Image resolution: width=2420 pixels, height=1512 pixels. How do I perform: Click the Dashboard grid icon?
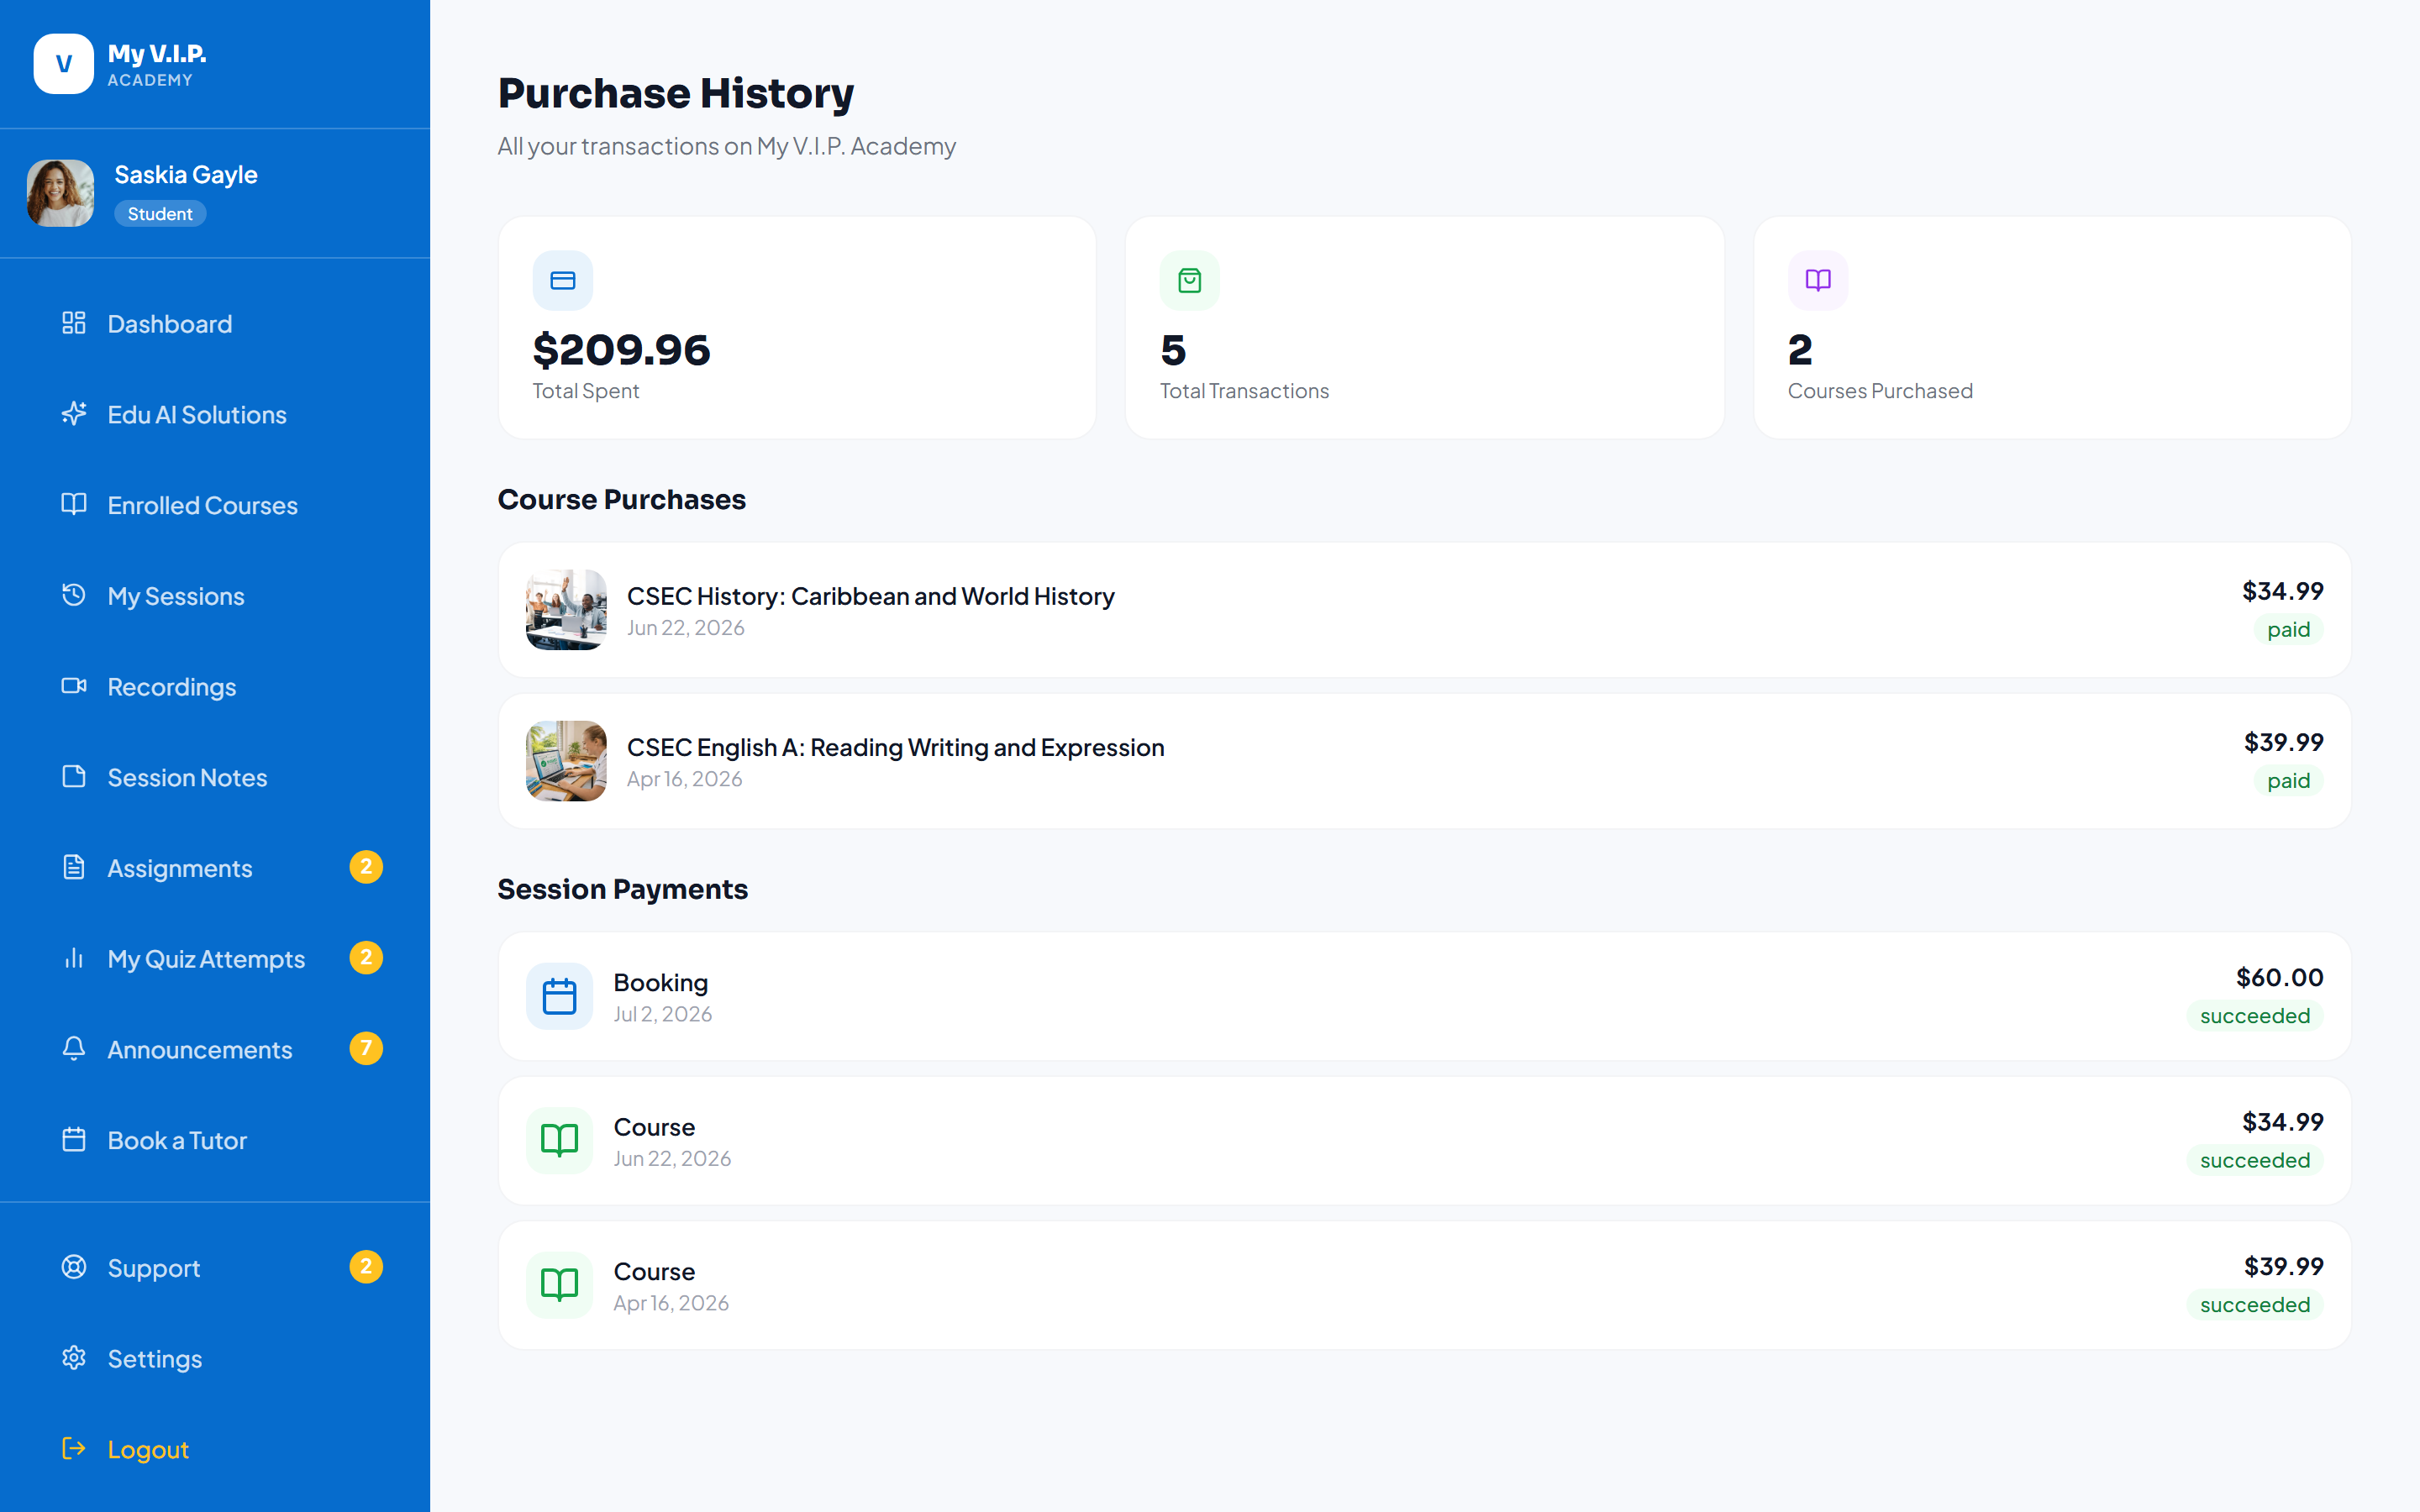74,323
